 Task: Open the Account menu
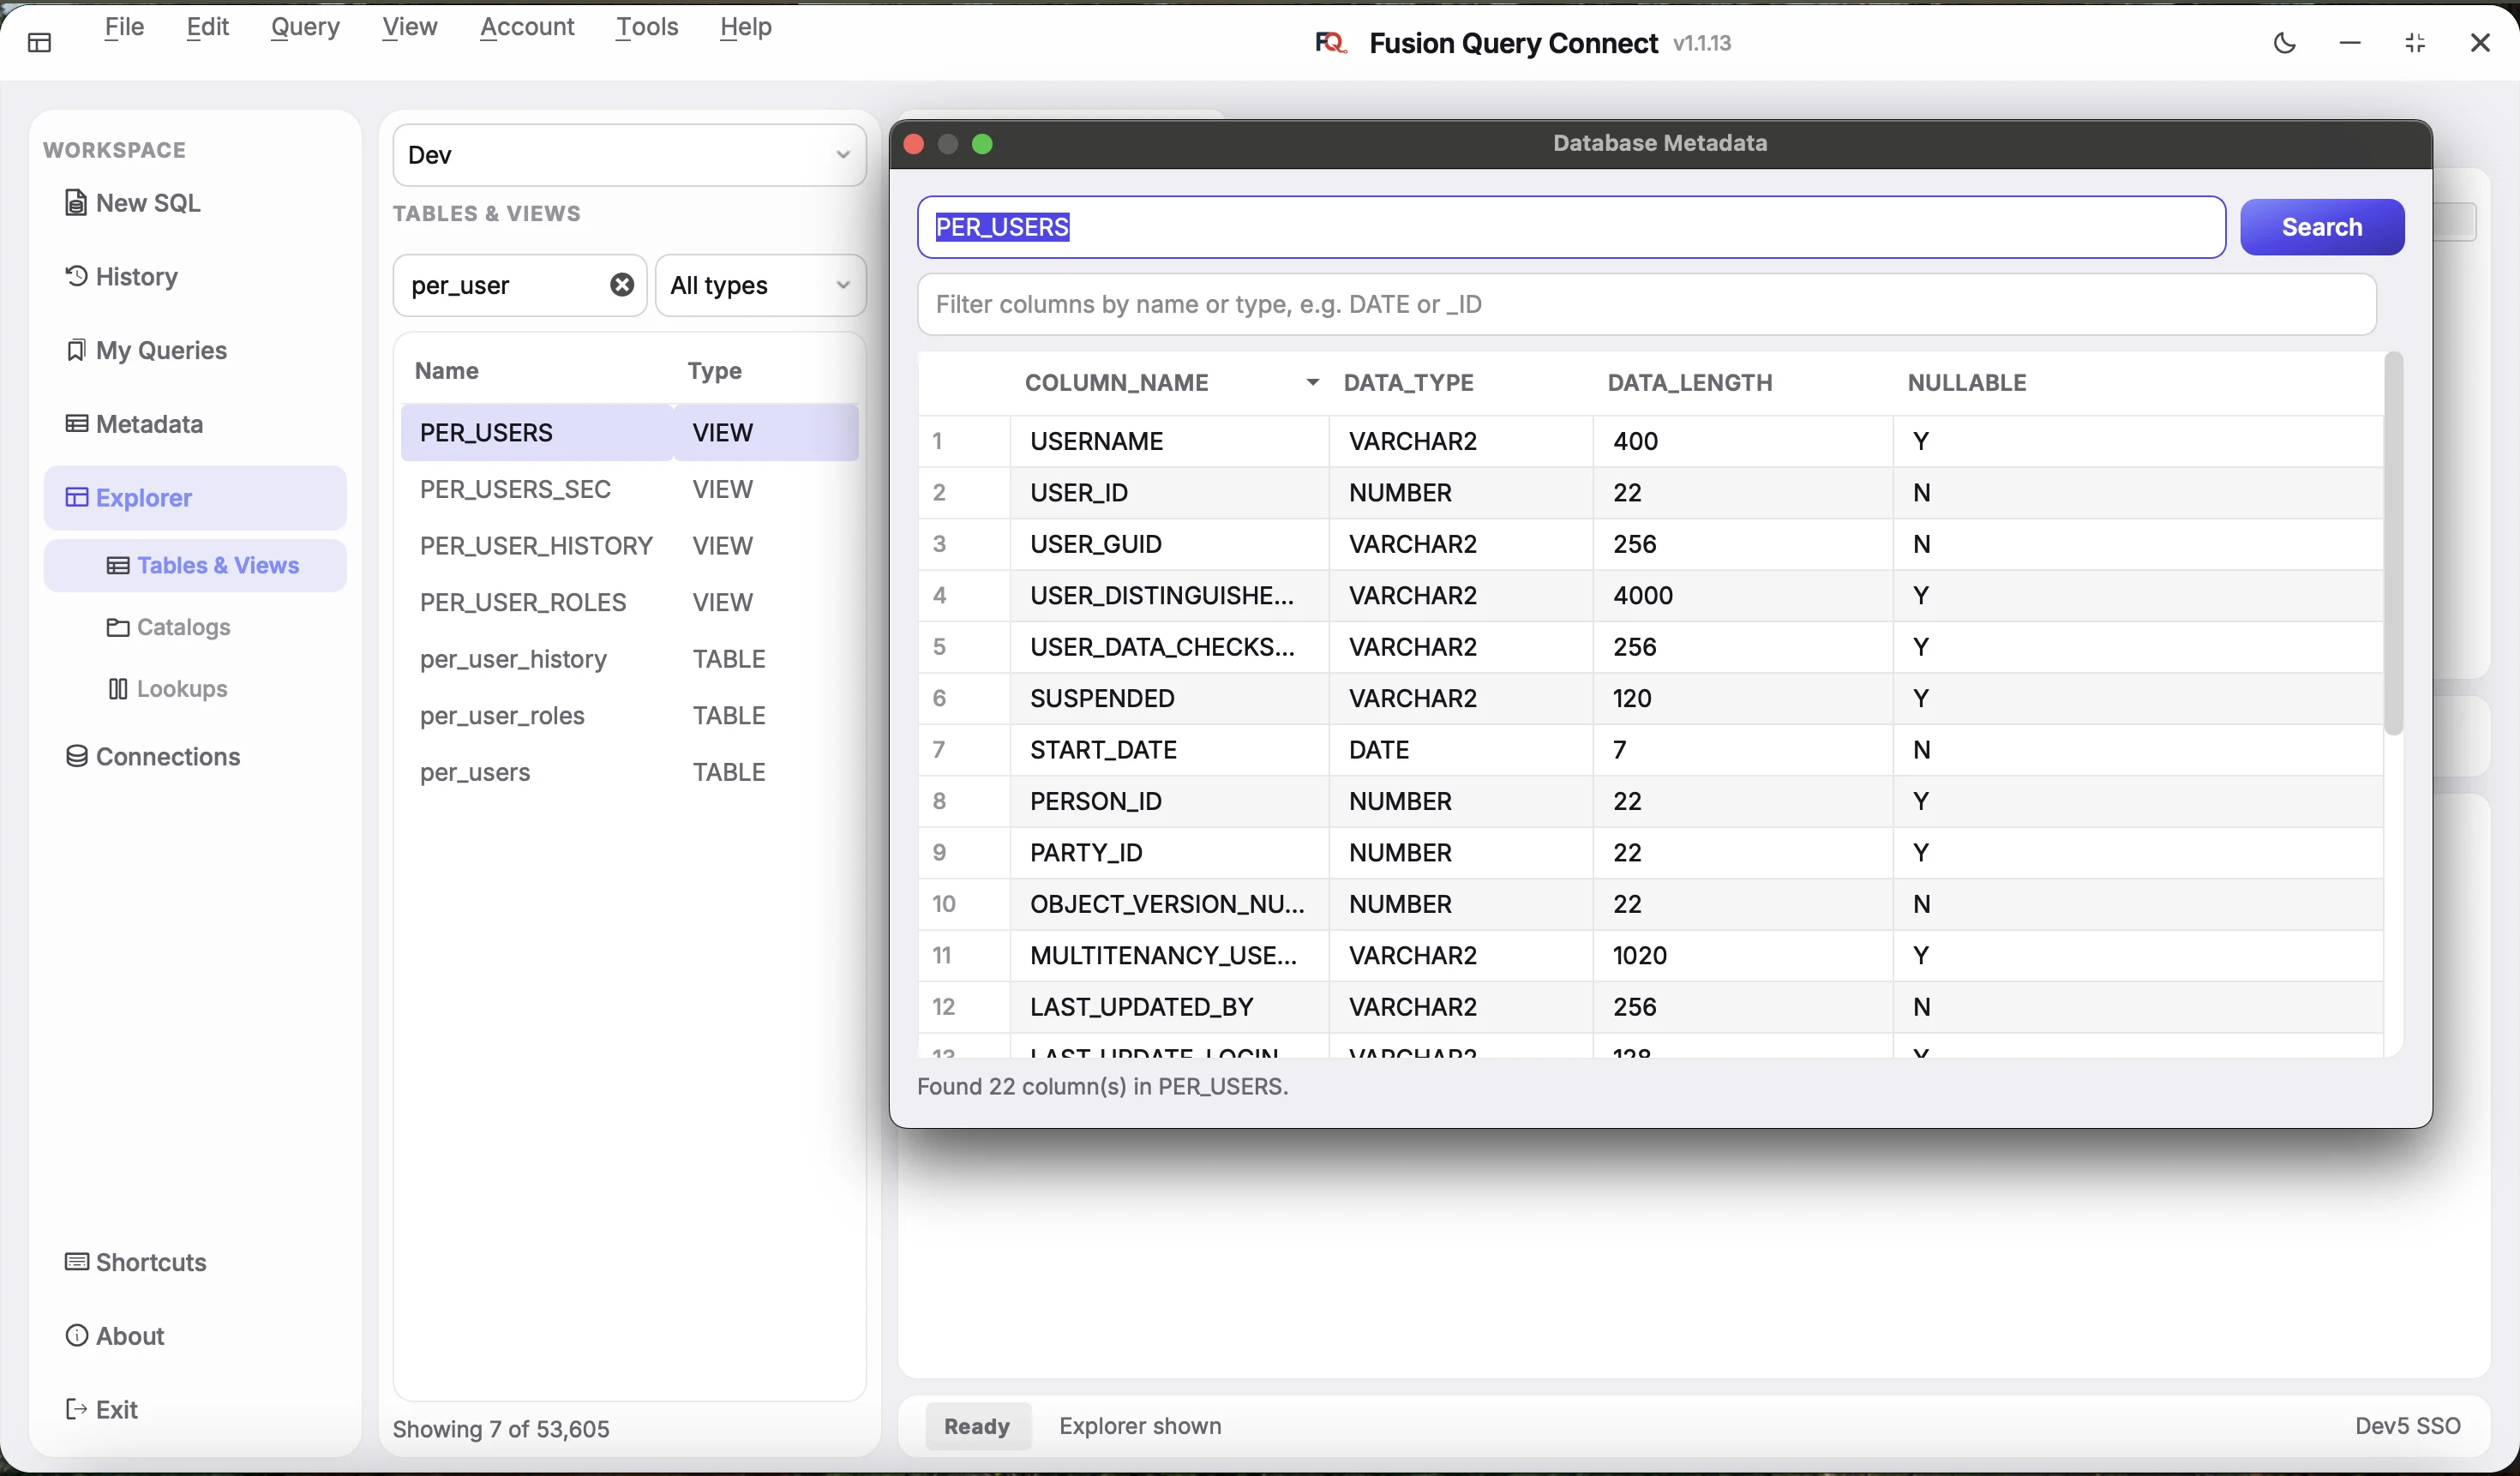[x=527, y=27]
